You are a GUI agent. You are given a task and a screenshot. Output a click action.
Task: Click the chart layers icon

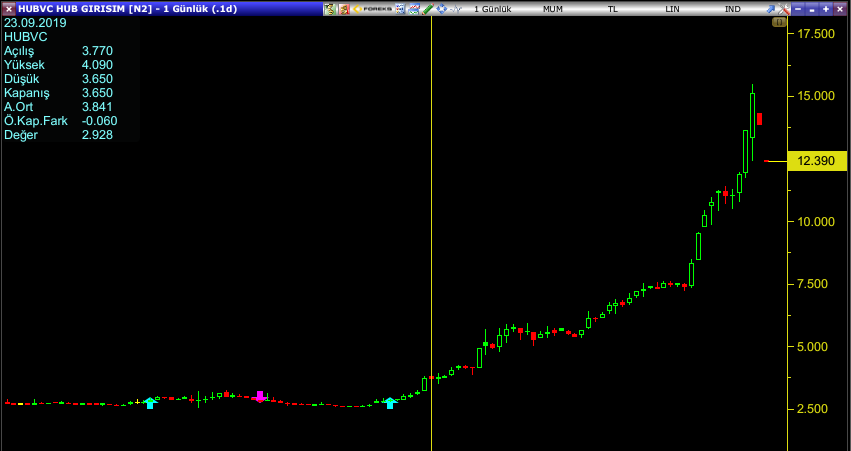tap(414, 9)
